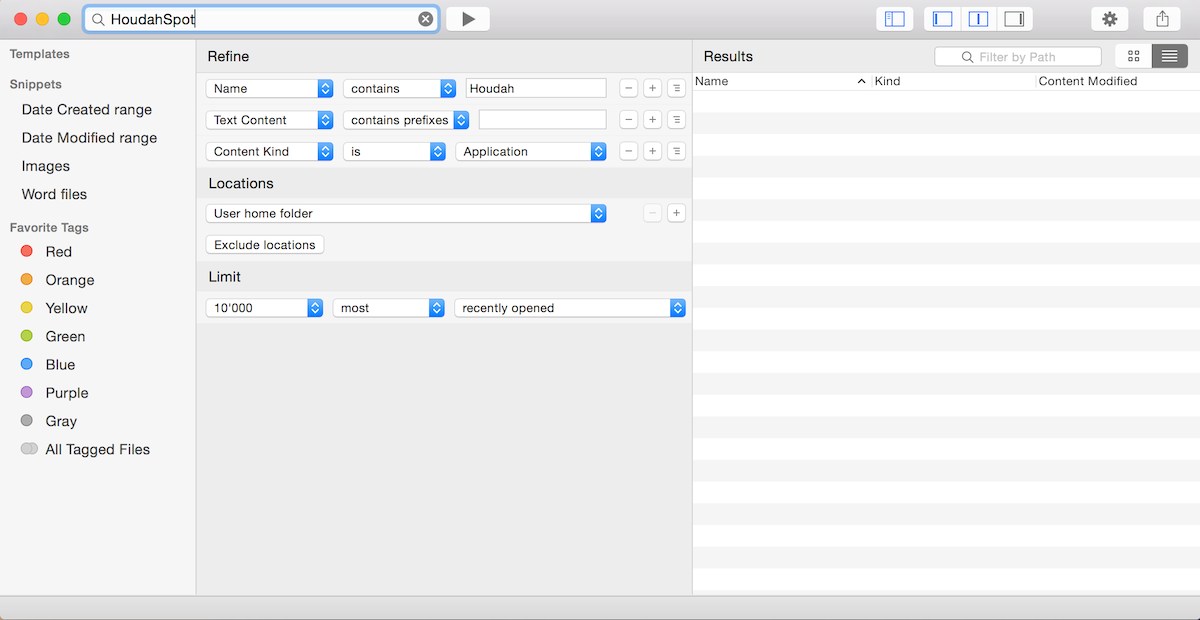Show only the right pane layout

pos(1015,19)
